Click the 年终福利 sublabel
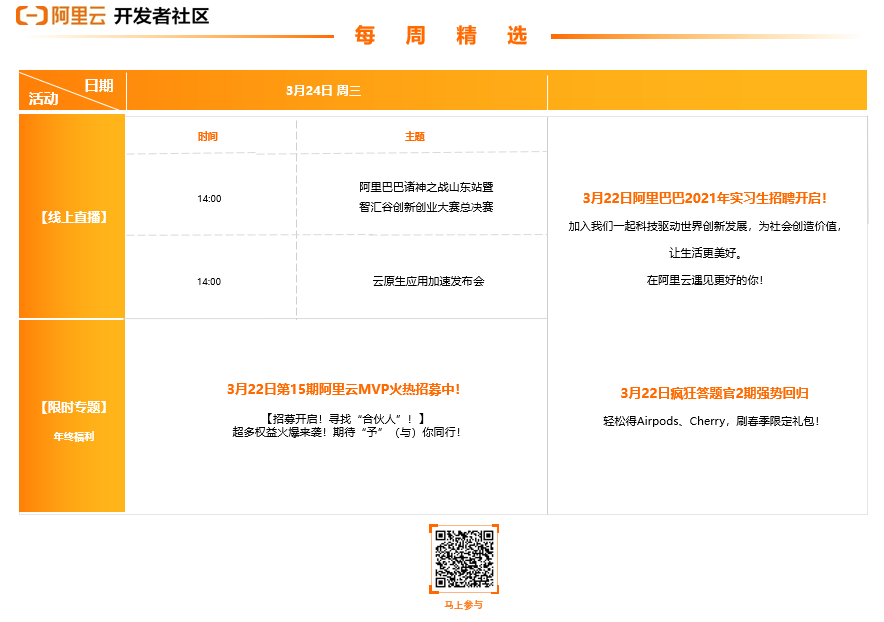 [x=73, y=436]
